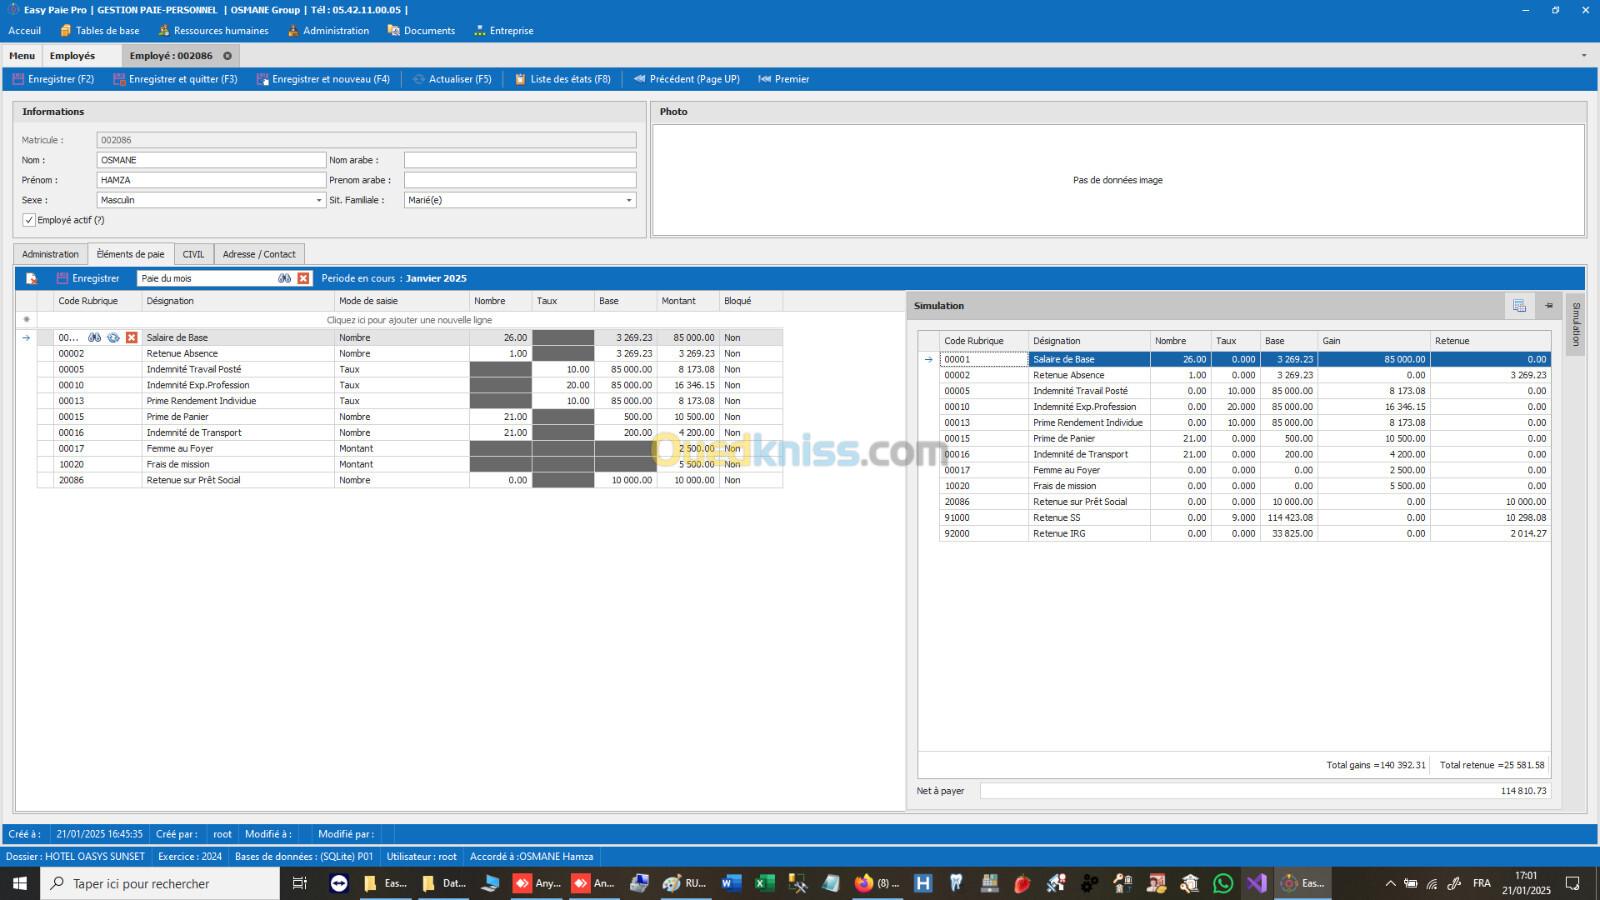Image resolution: width=1600 pixels, height=900 pixels.
Task: Click binoculars search icon in Paie du mois field
Action: point(285,279)
